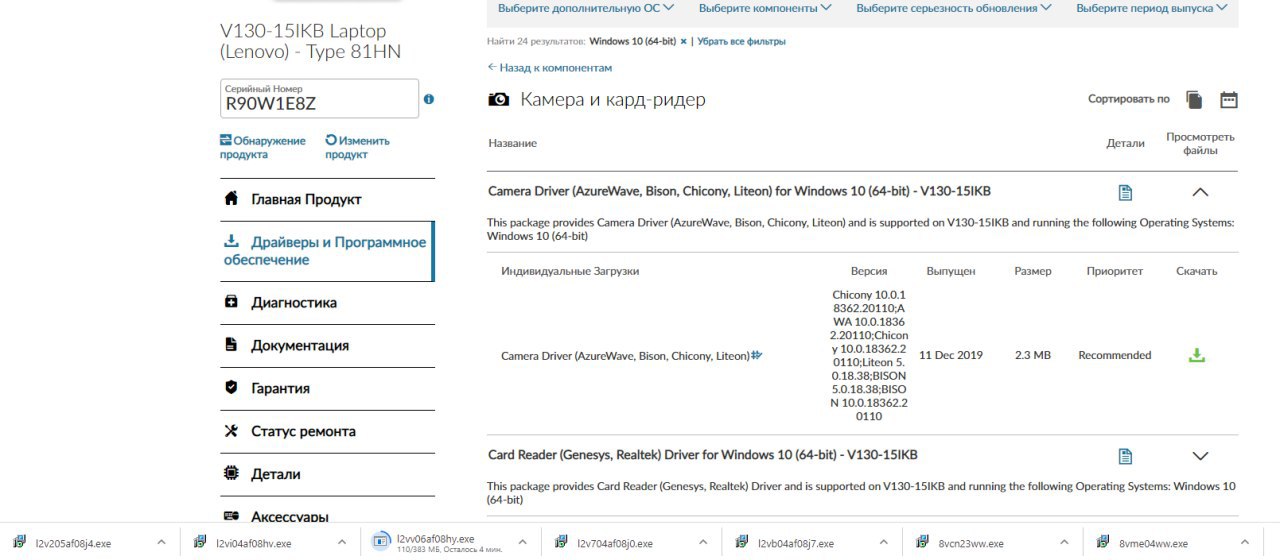Sort results by document icon
This screenshot has height=560, width=1280.
pos(1194,100)
